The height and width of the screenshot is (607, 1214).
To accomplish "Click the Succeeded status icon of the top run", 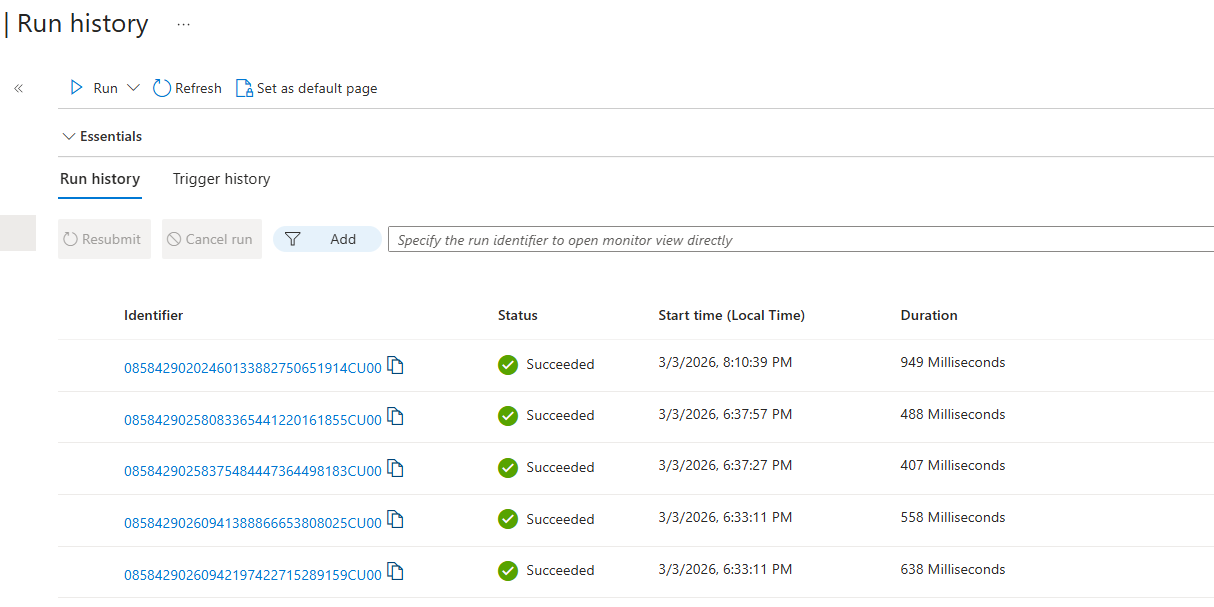I will [x=508, y=365].
